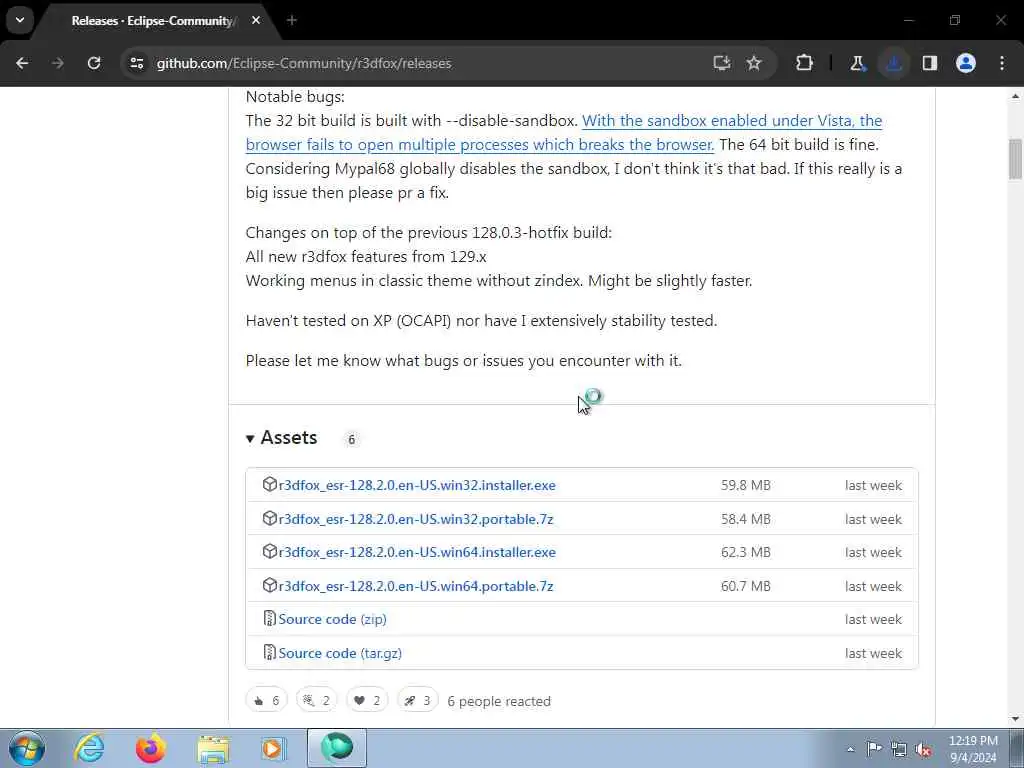Click the muted volume tray icon

coord(923,750)
